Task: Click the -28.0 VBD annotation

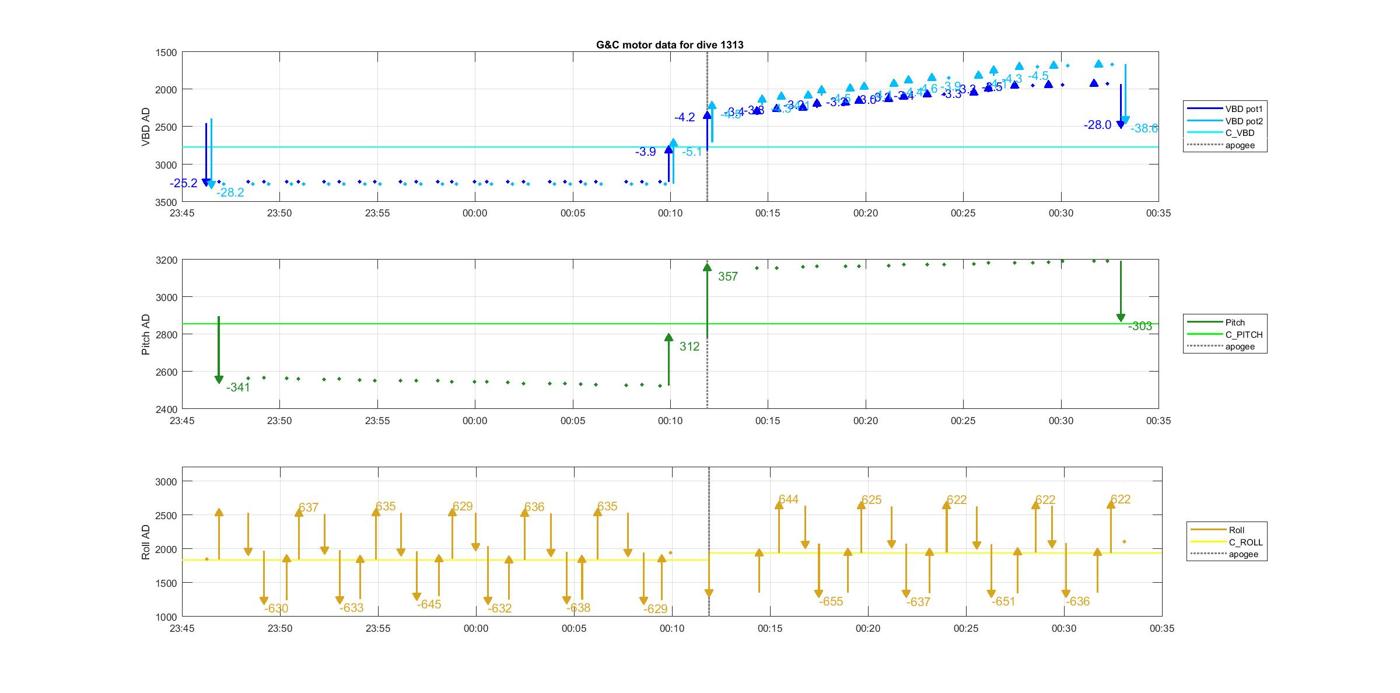Action: 1097,125
